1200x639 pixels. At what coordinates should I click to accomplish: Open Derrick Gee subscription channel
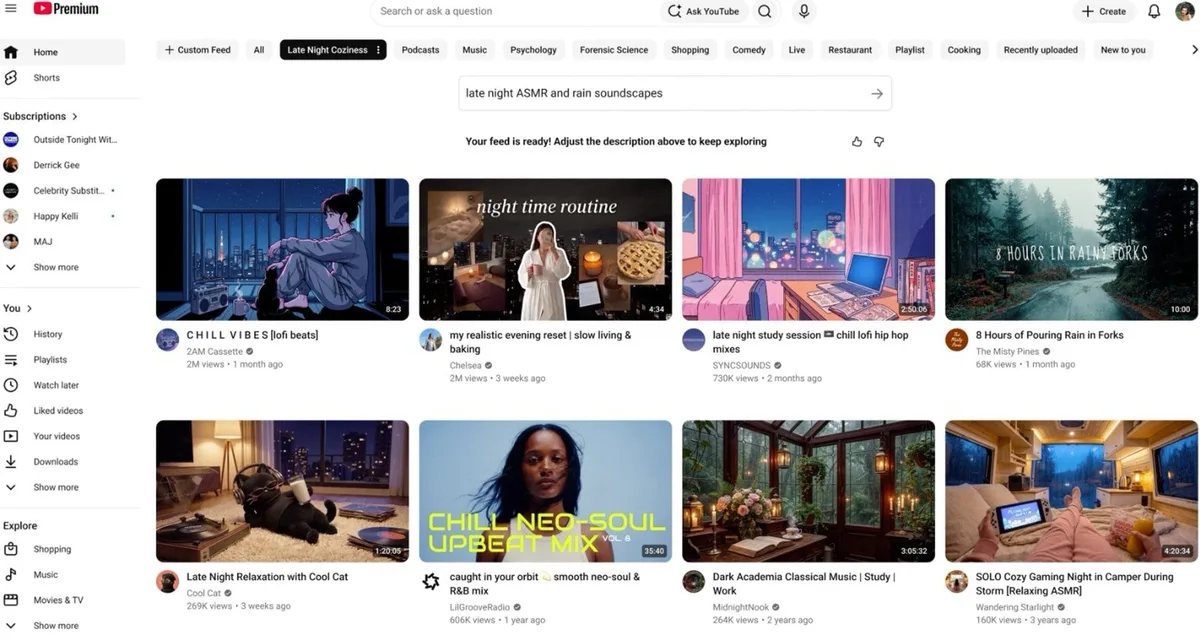point(63,165)
